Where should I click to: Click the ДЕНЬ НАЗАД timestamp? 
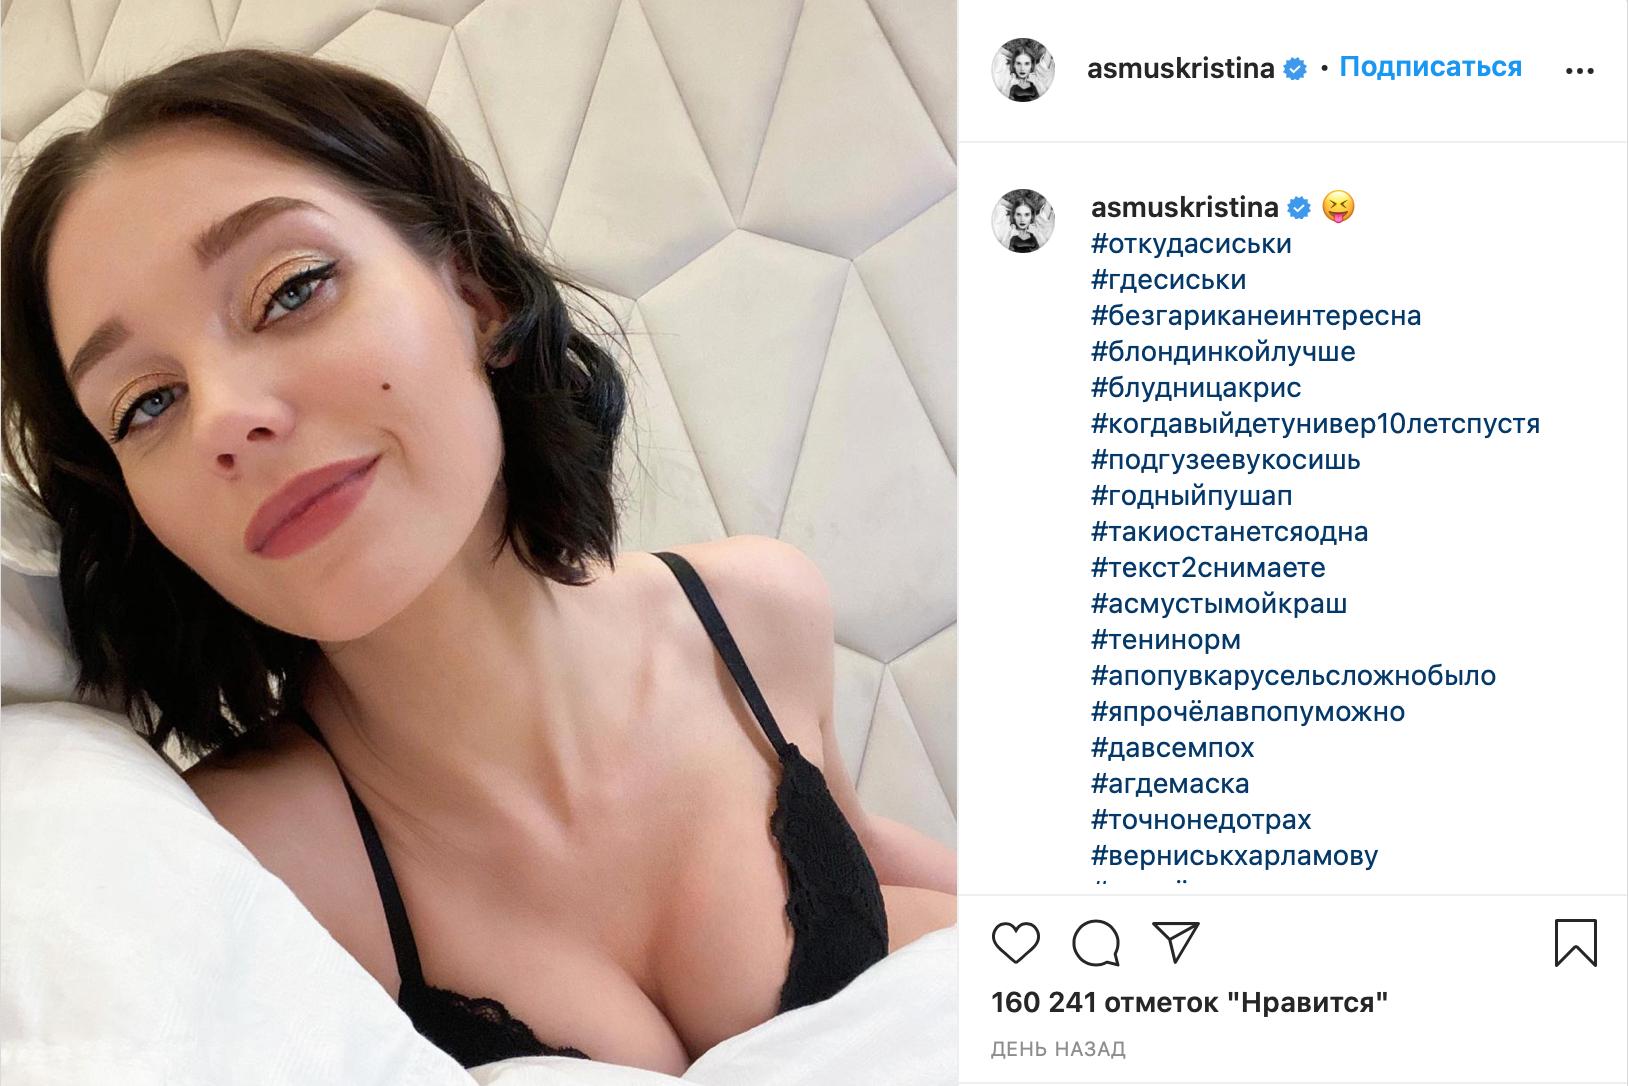1058,1049
